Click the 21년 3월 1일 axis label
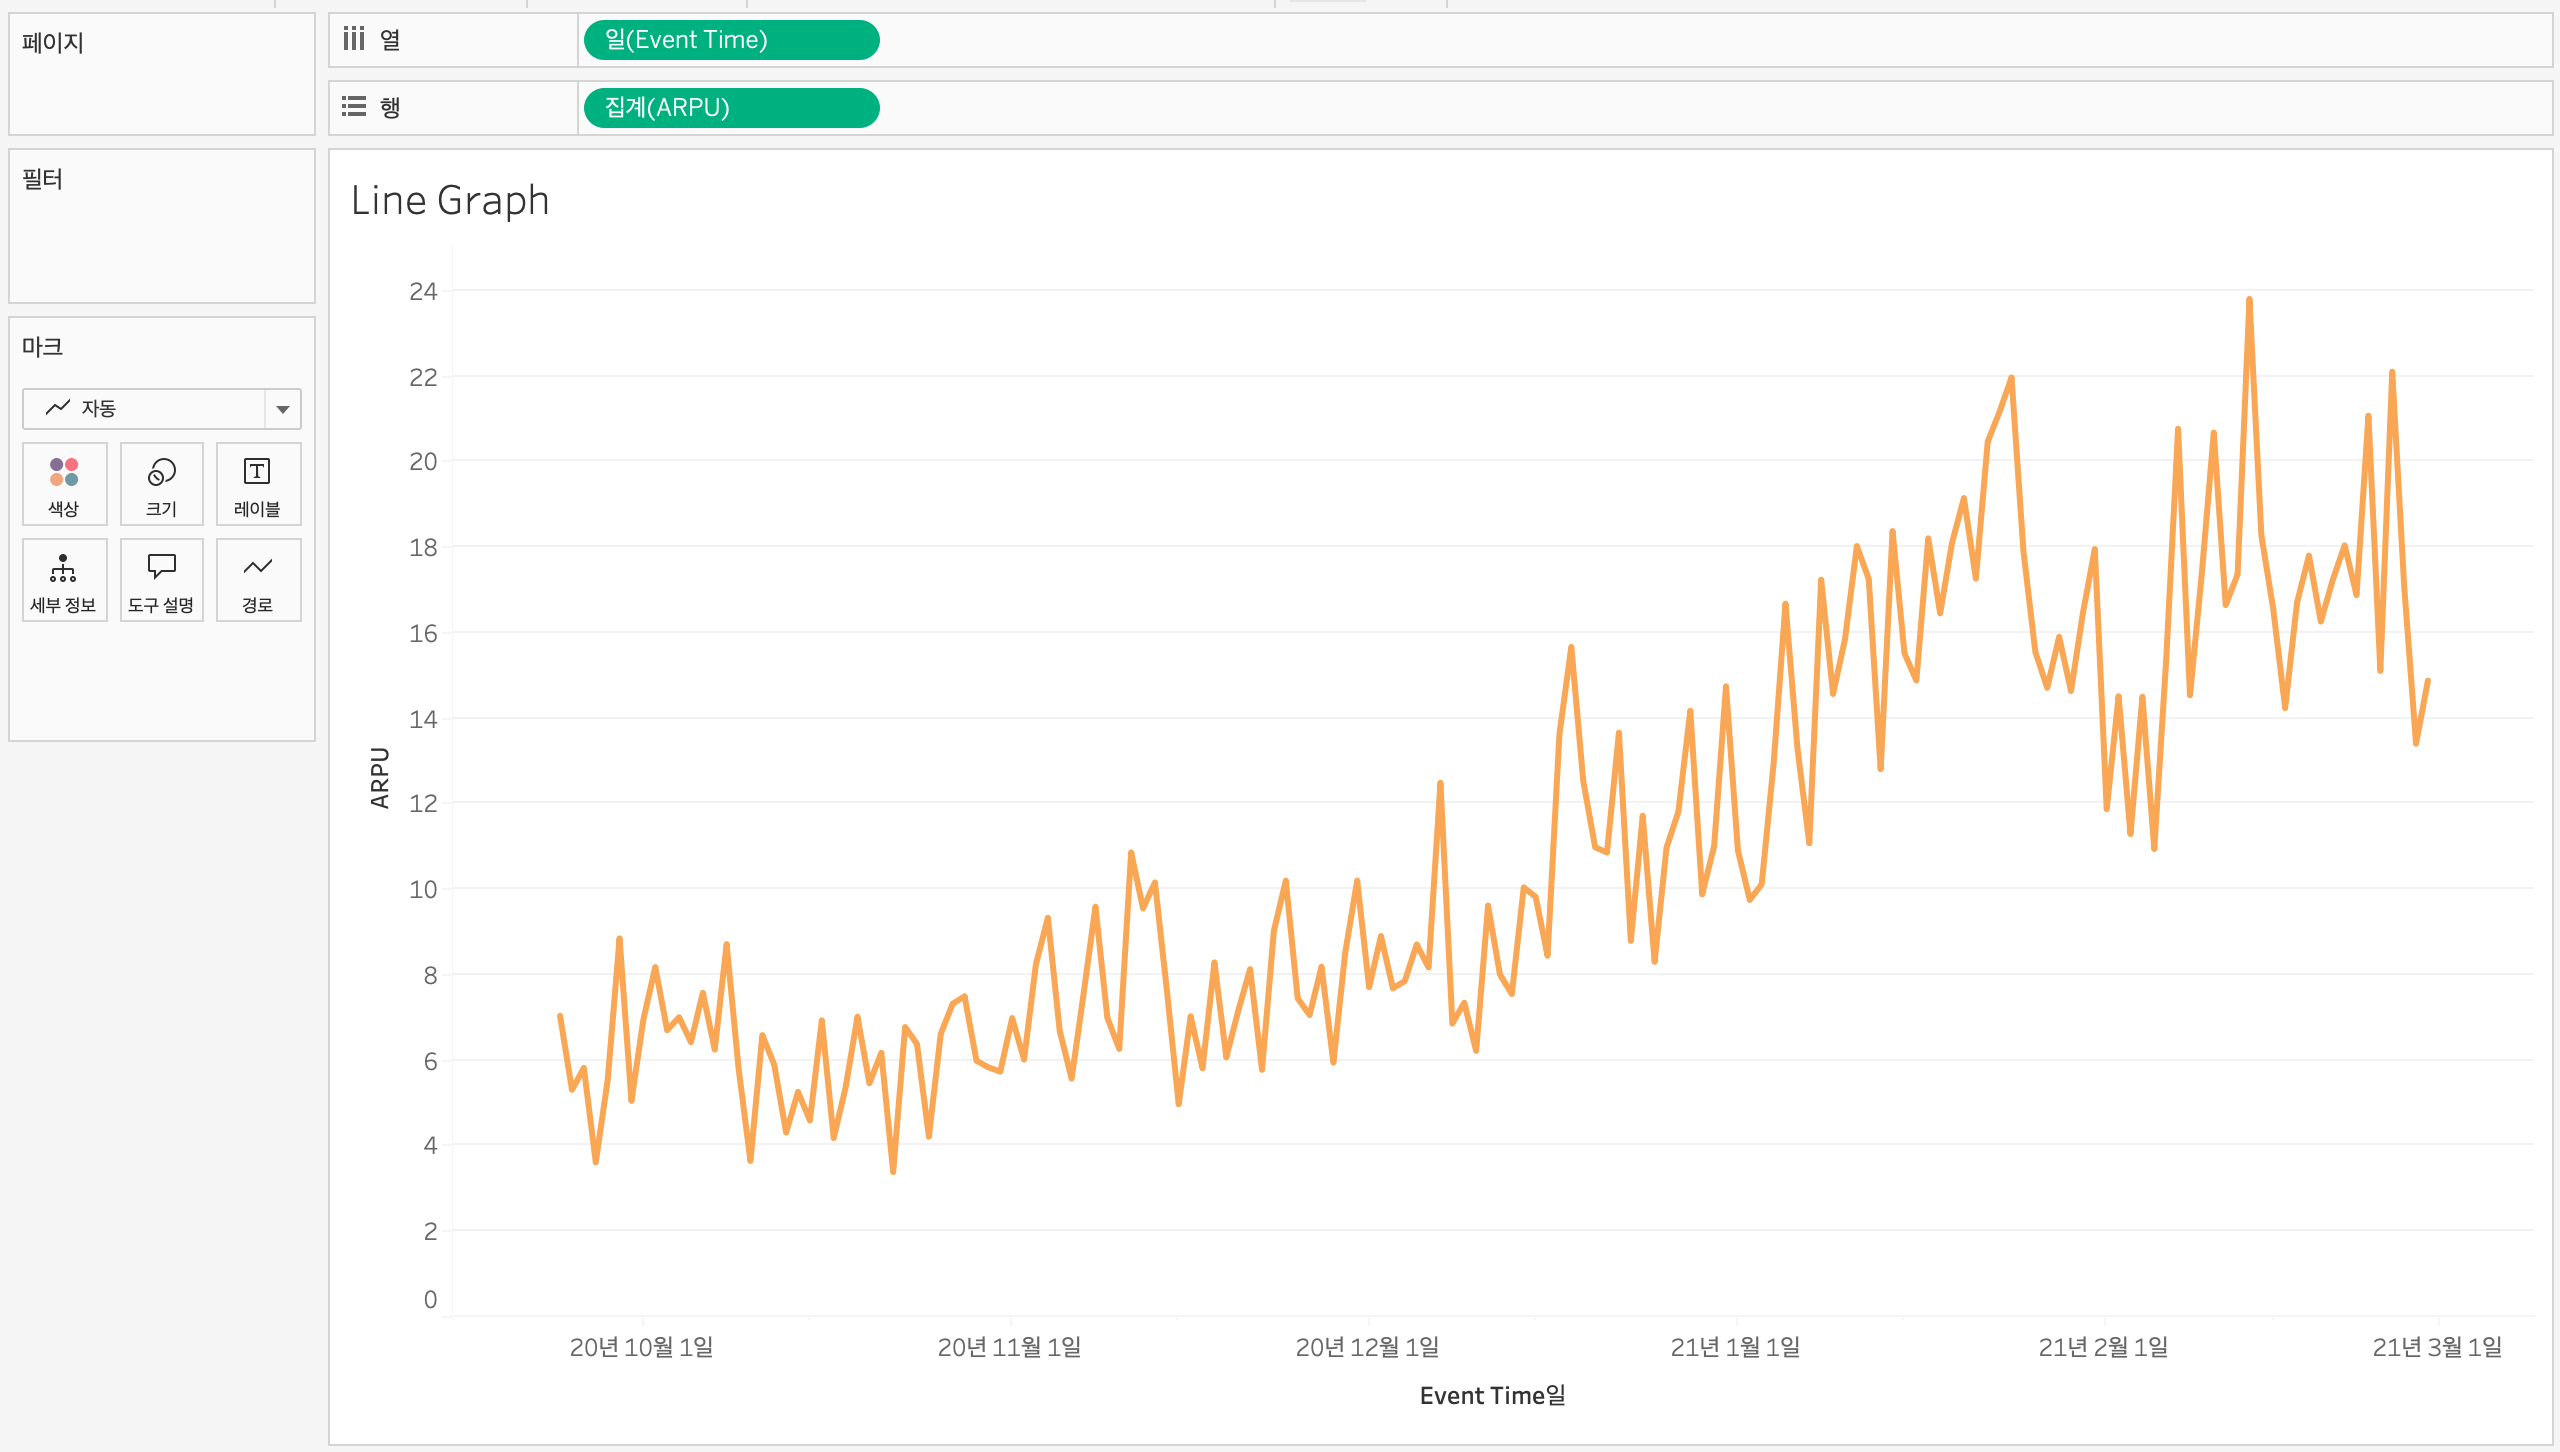 click(2437, 1347)
